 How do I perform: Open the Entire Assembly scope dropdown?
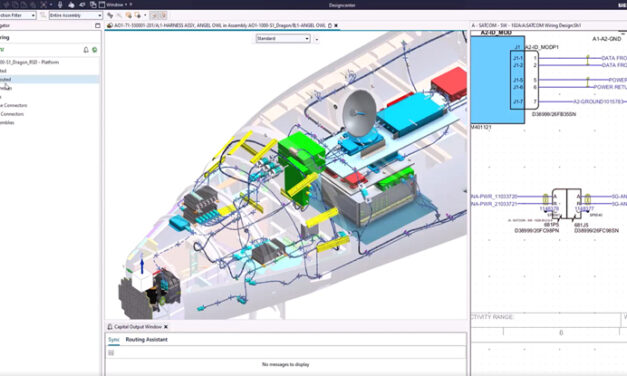coord(76,15)
